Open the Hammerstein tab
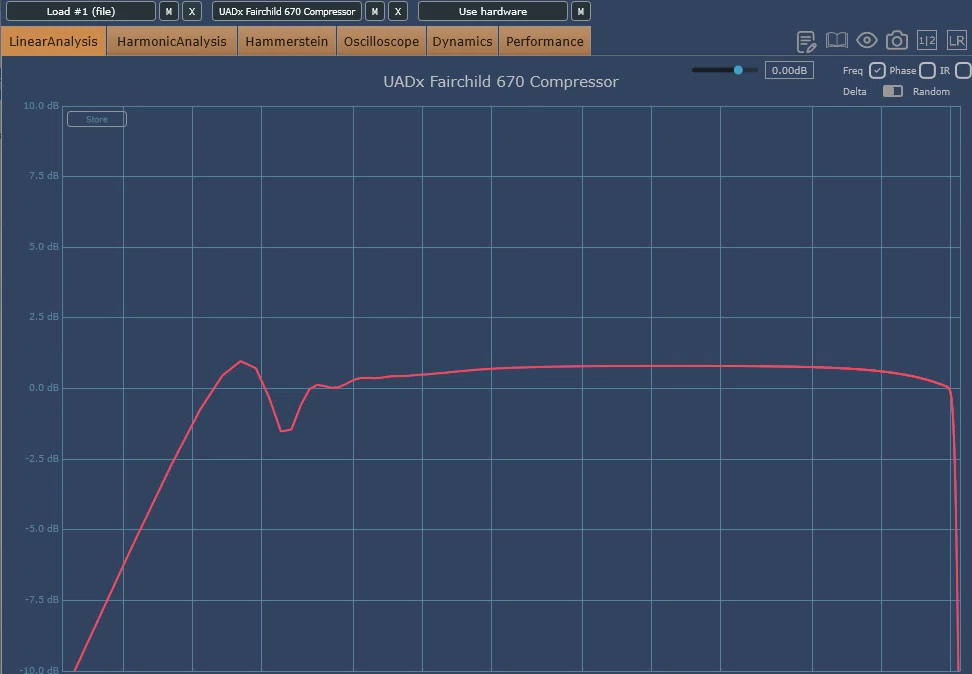This screenshot has width=972, height=674. (286, 42)
